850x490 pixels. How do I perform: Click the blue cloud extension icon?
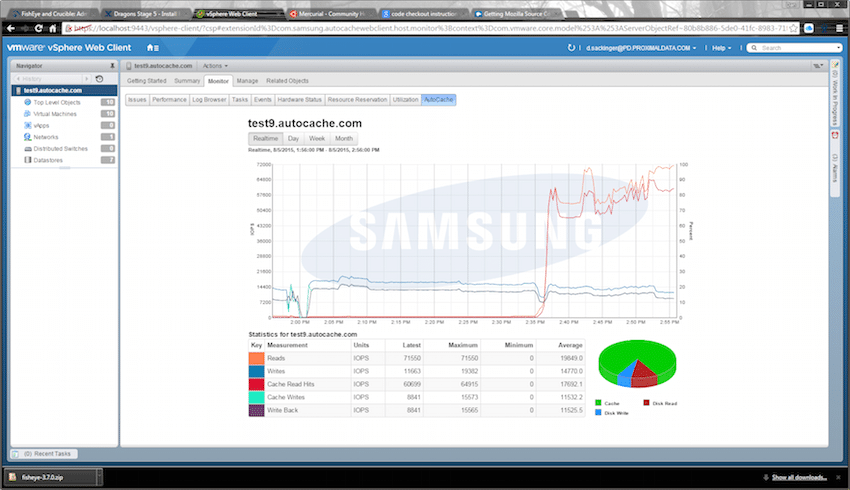(x=809, y=28)
